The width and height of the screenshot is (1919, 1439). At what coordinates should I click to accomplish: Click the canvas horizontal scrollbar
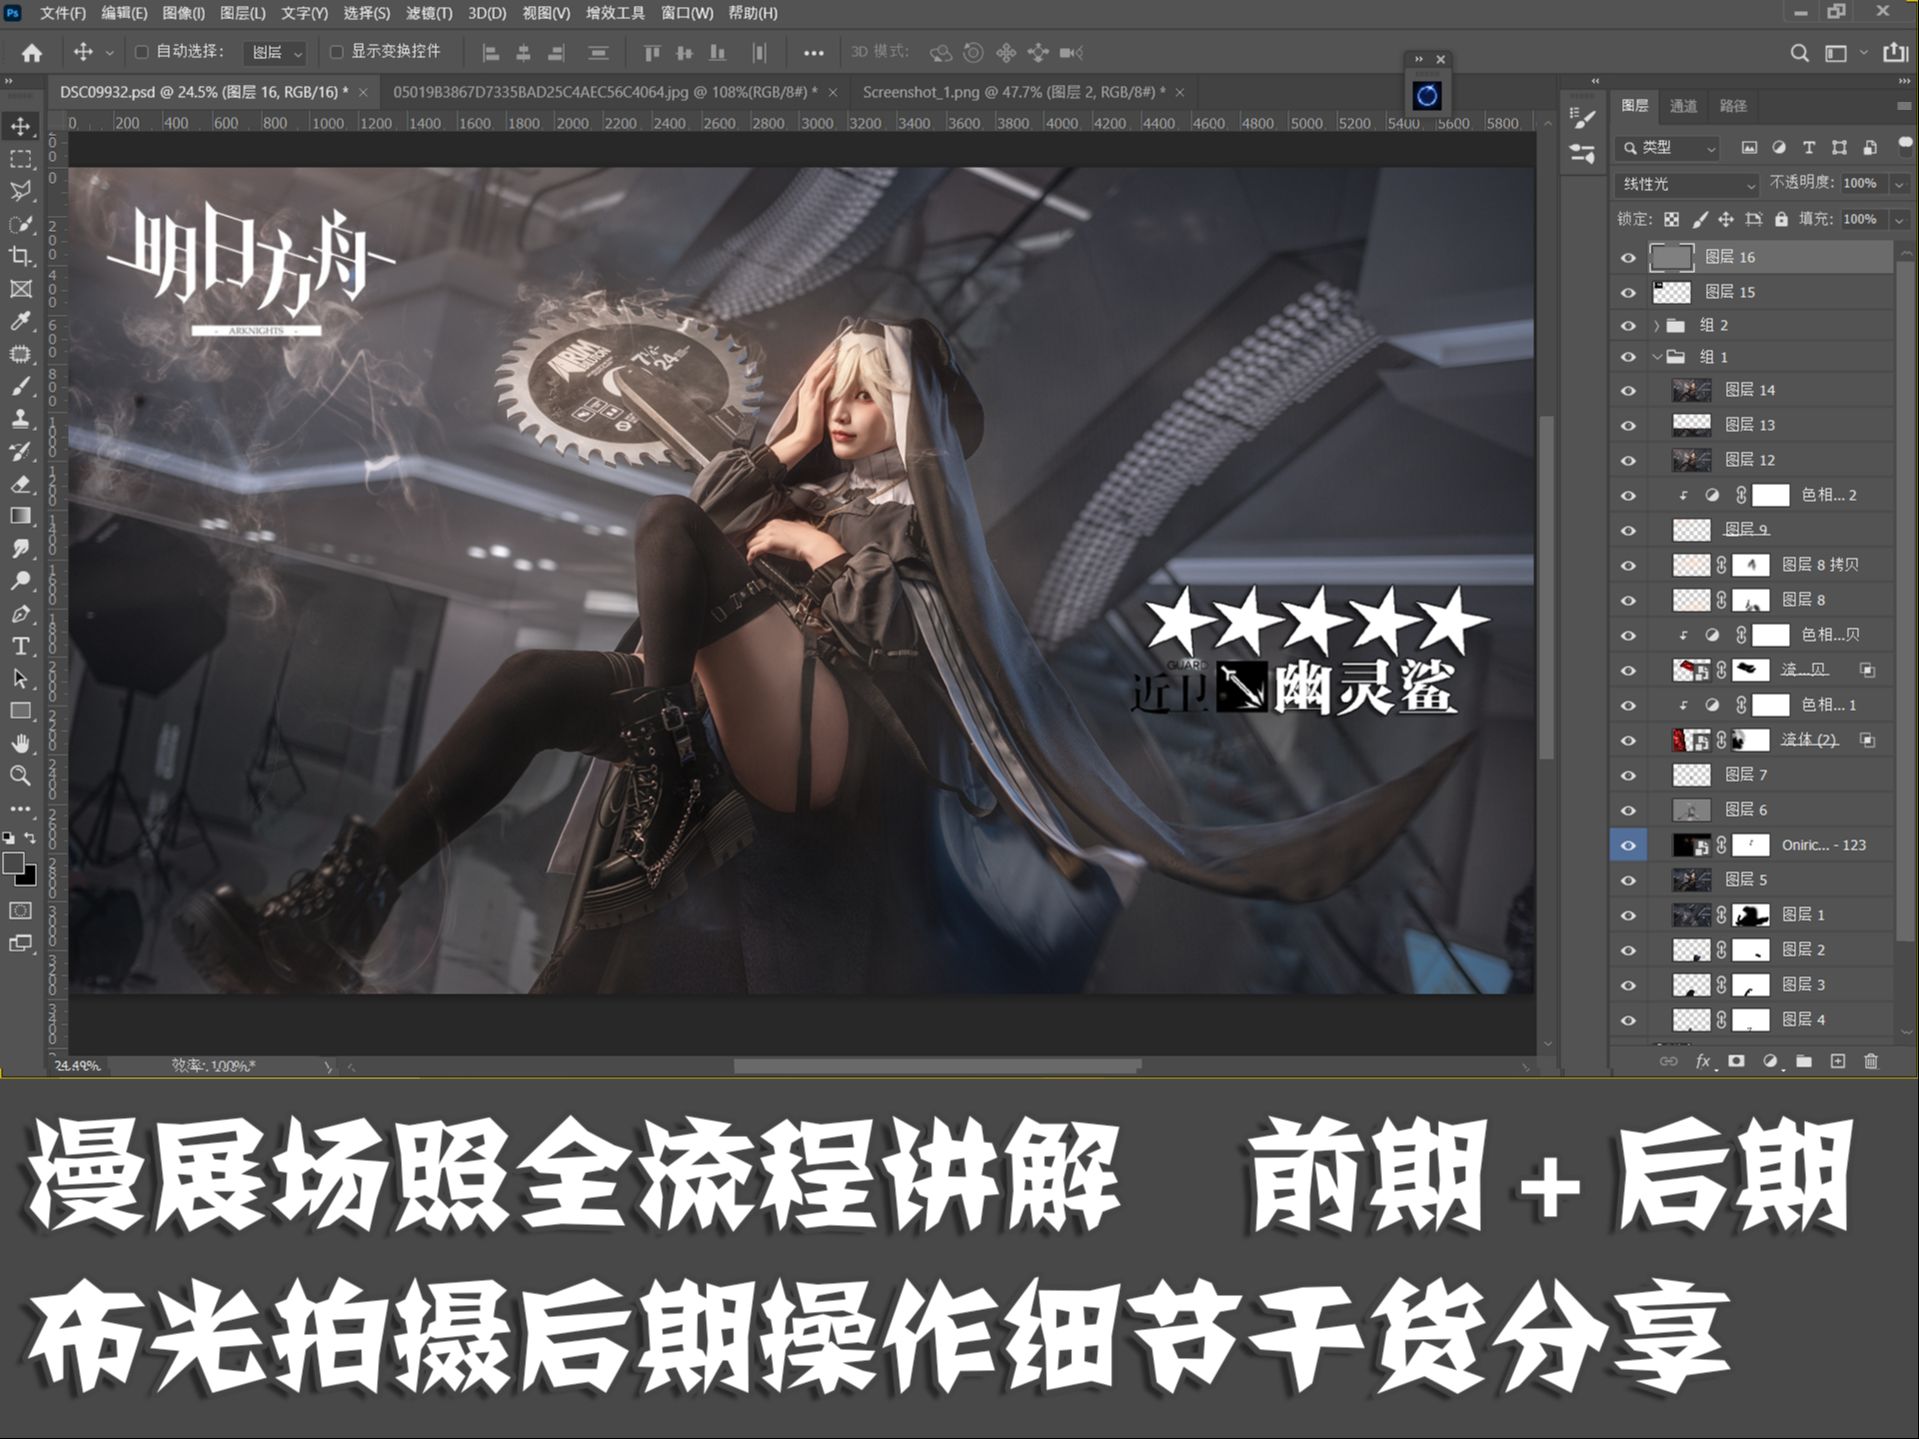(x=937, y=1067)
